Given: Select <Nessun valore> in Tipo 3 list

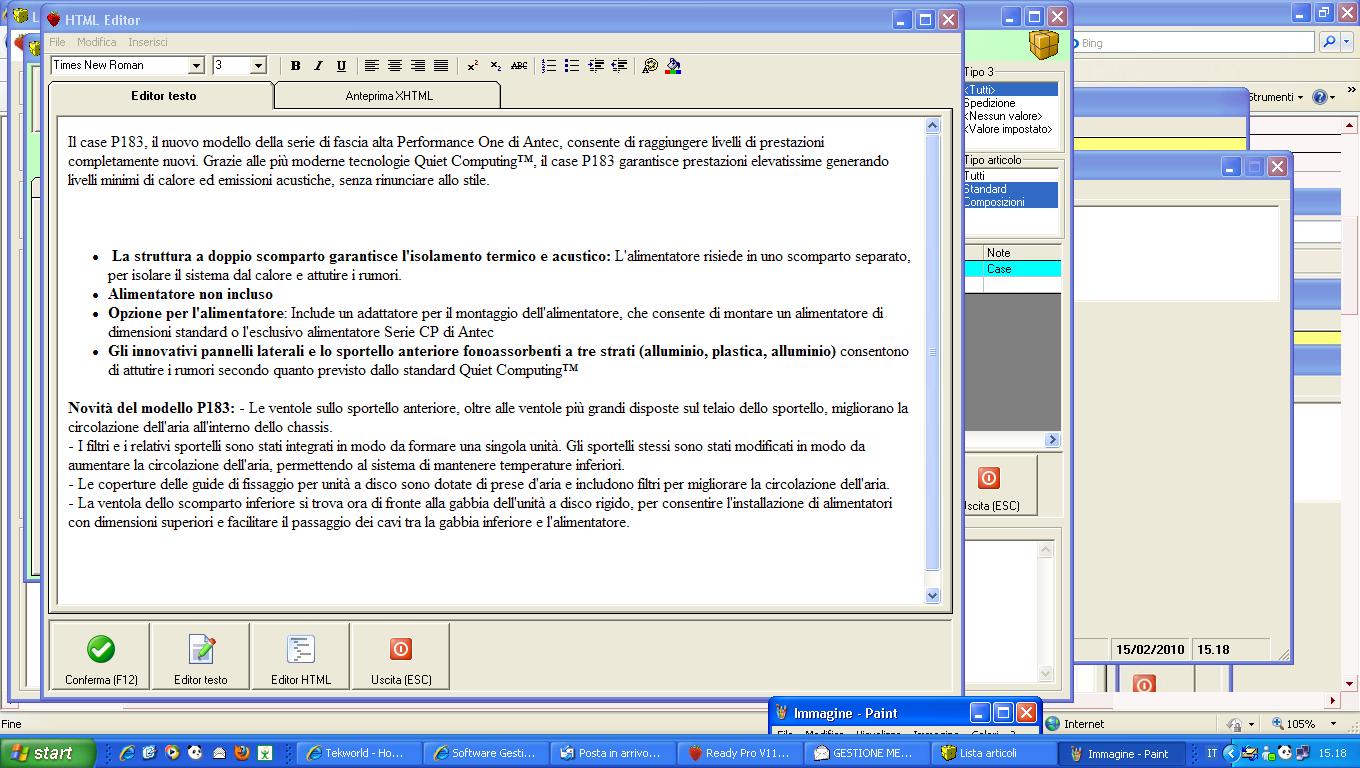Looking at the screenshot, I should 1010,116.
